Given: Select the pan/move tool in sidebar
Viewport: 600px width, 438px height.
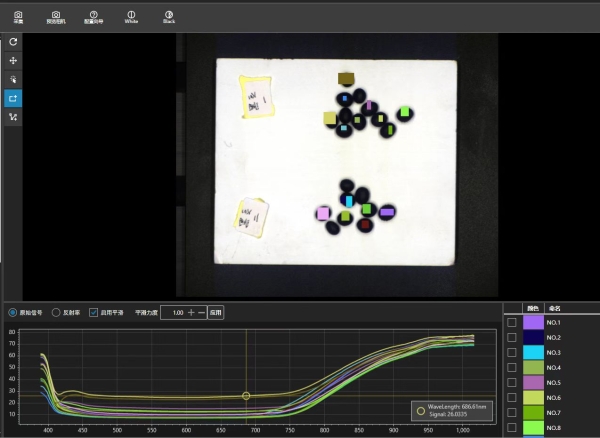Looking at the screenshot, I should [x=13, y=61].
